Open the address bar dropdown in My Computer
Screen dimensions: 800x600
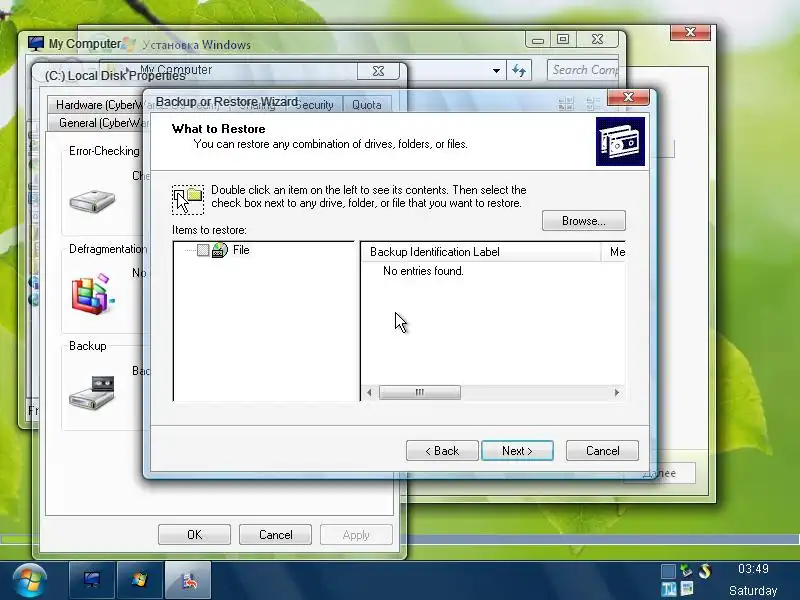pos(496,71)
